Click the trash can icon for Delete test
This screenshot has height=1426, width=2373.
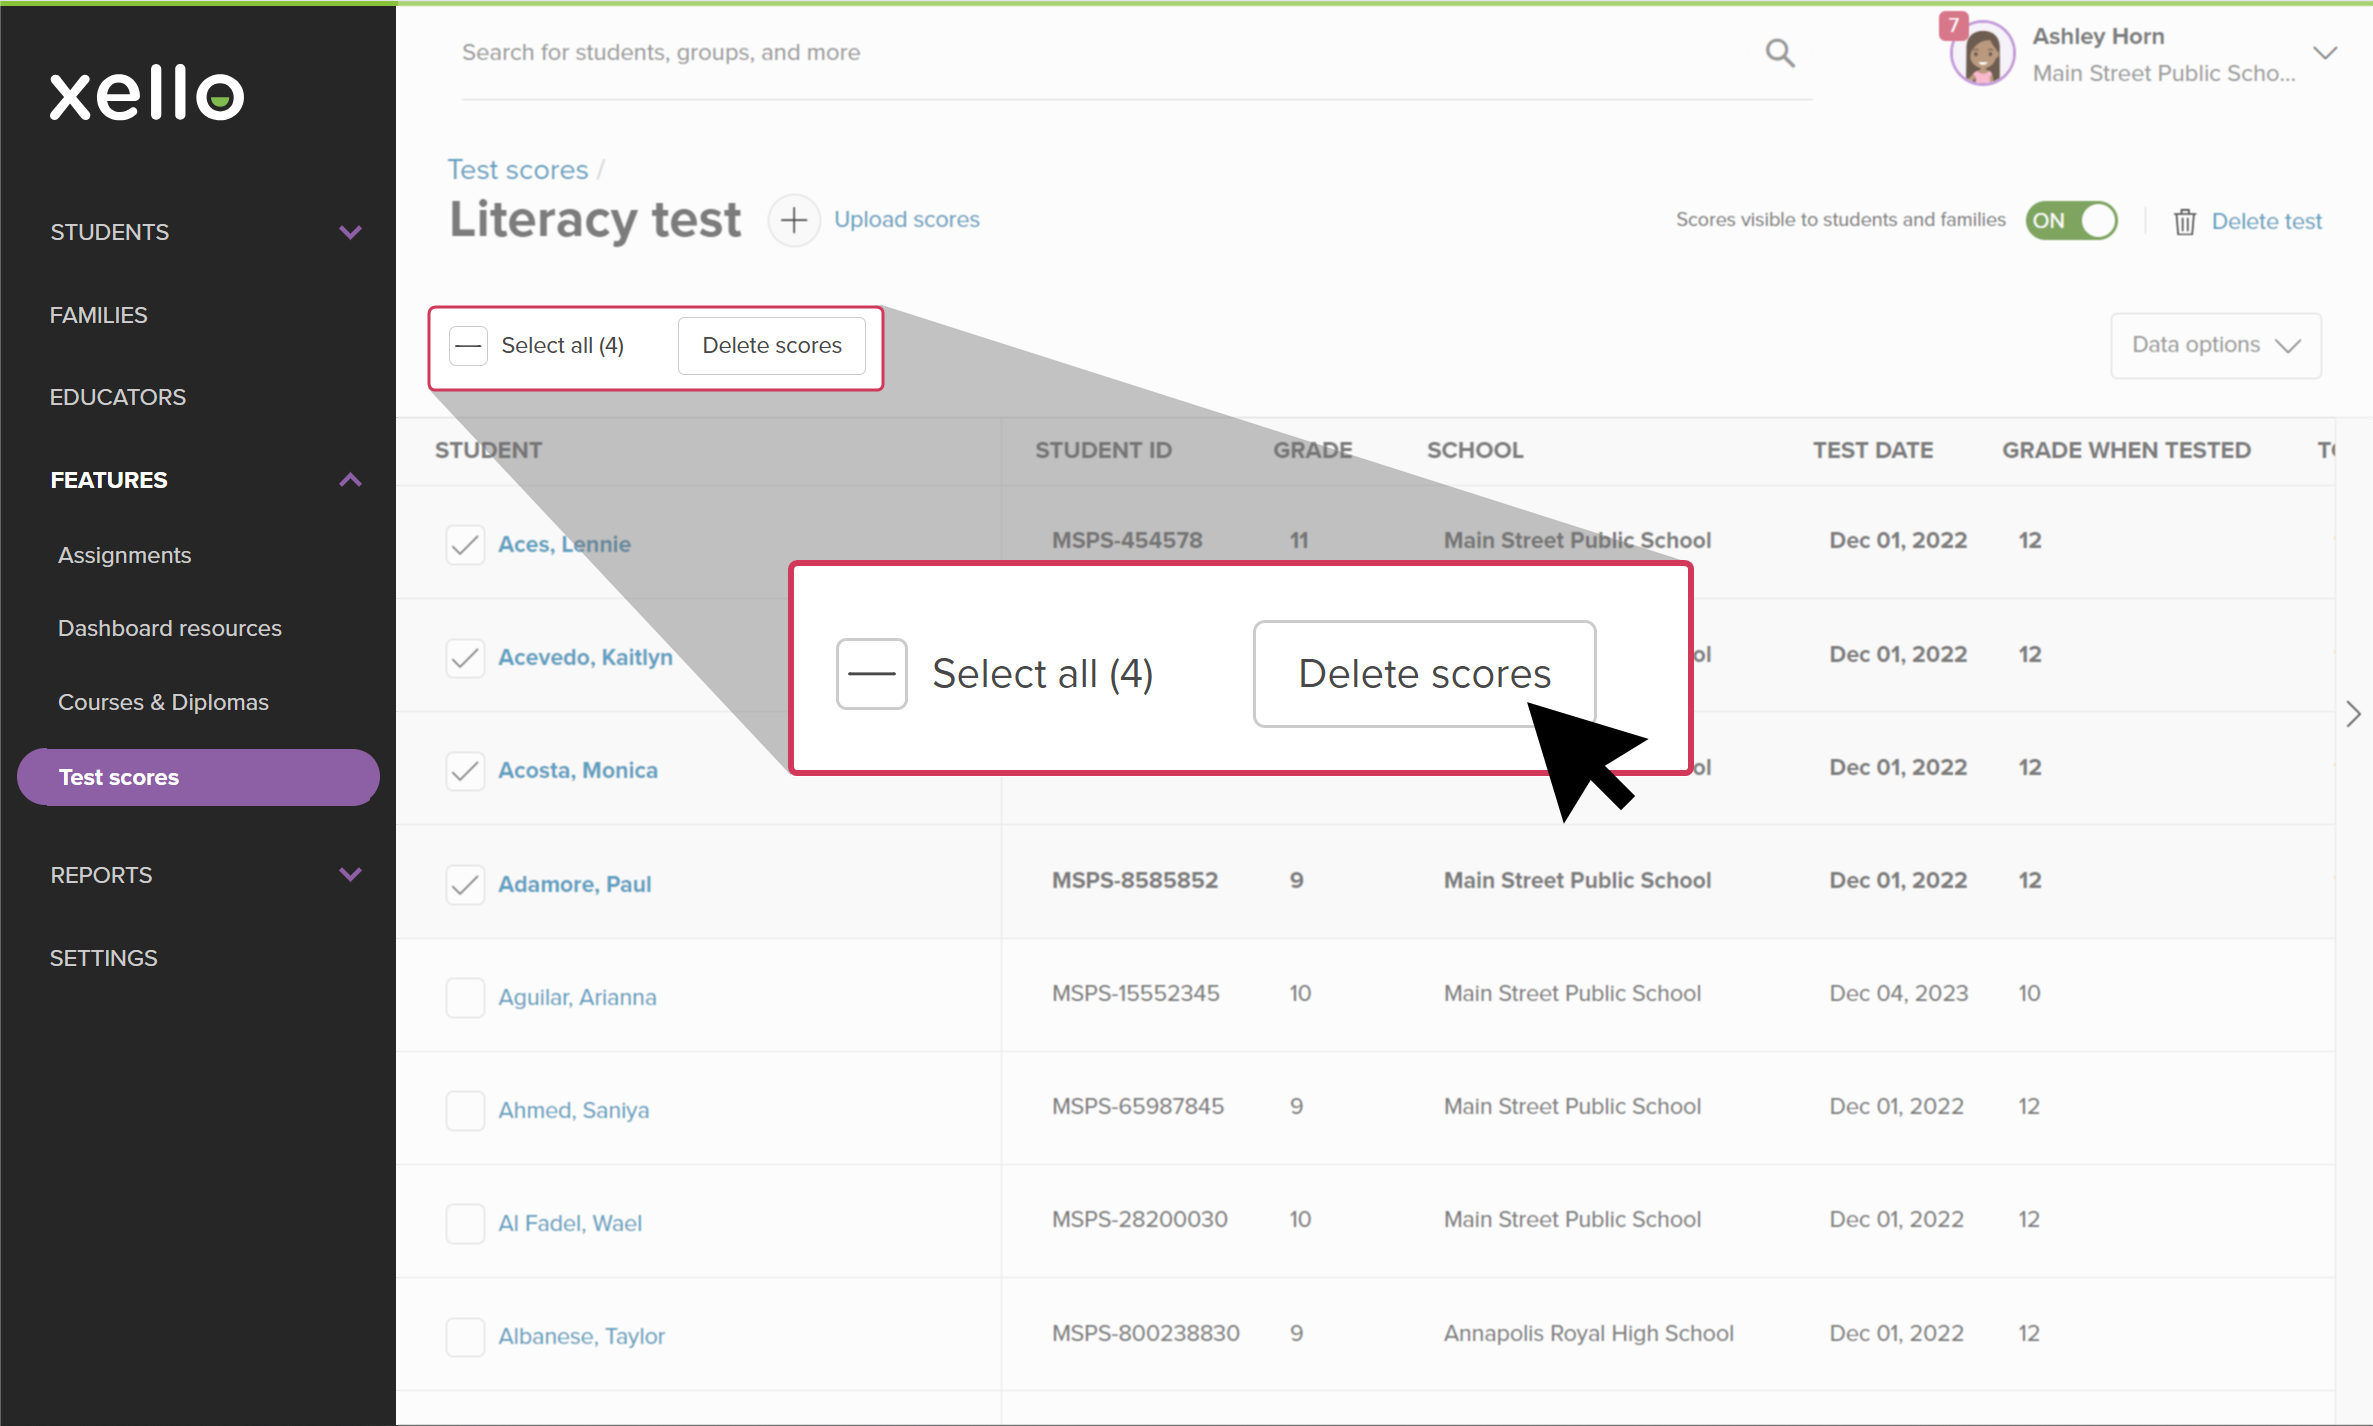tap(2184, 221)
